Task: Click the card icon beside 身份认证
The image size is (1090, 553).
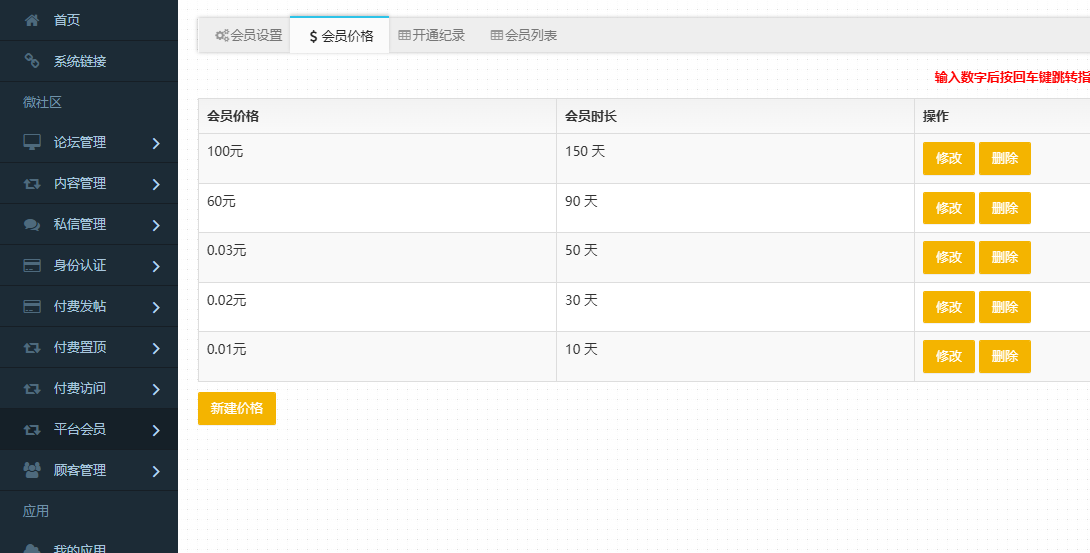Action: [32, 266]
